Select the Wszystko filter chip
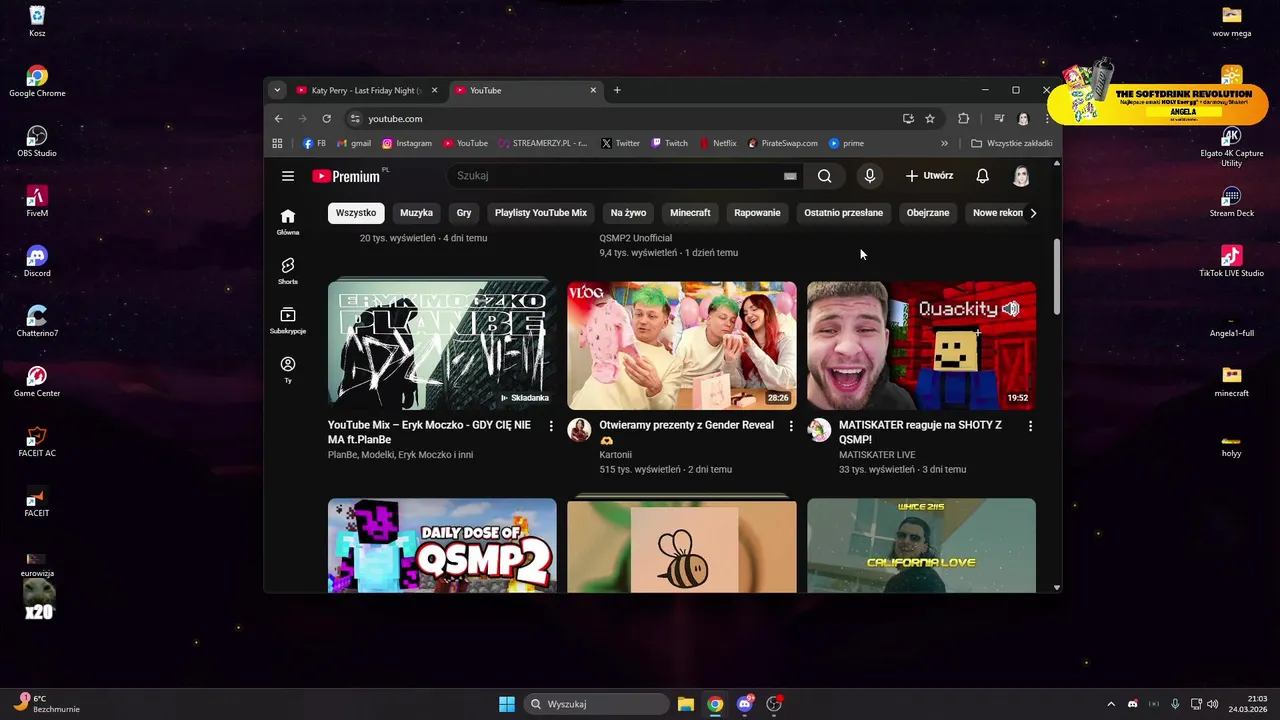The height and width of the screenshot is (720, 1280). click(x=356, y=213)
